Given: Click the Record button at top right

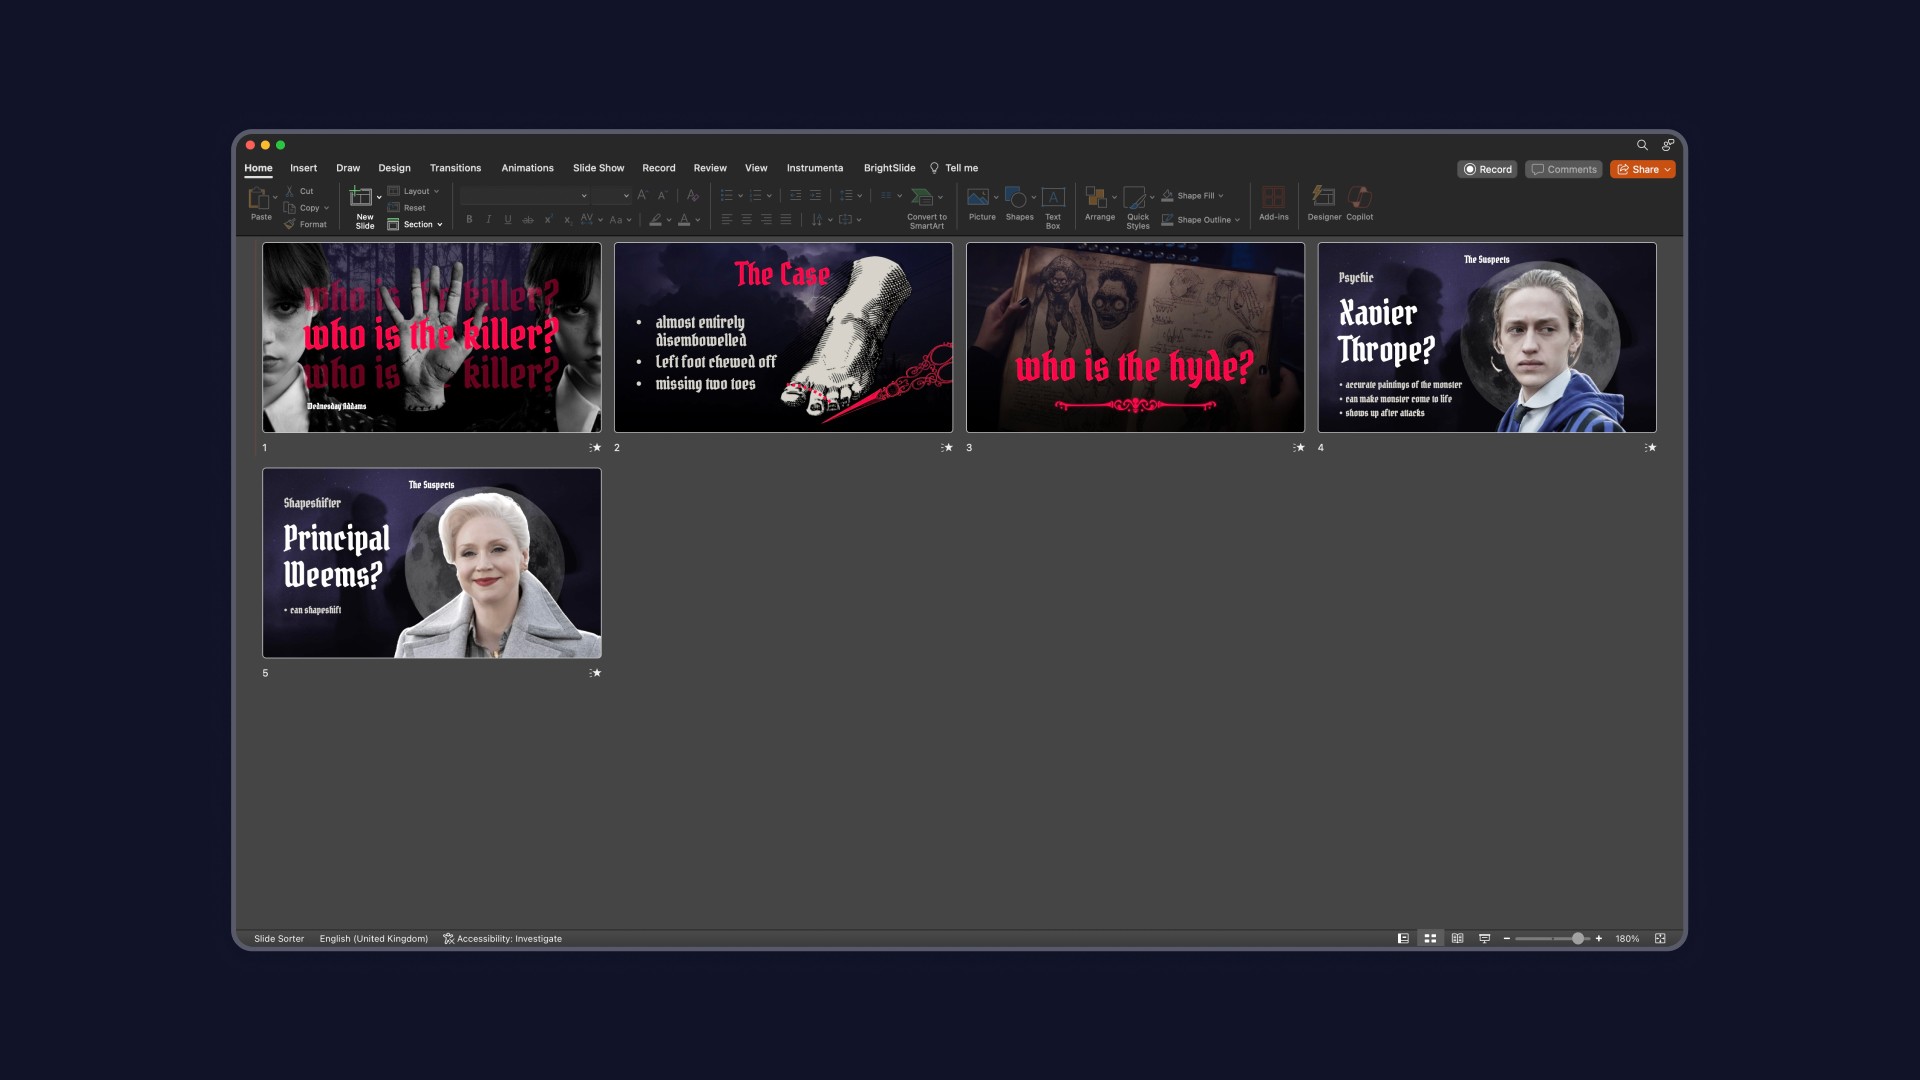Looking at the screenshot, I should pyautogui.click(x=1487, y=170).
